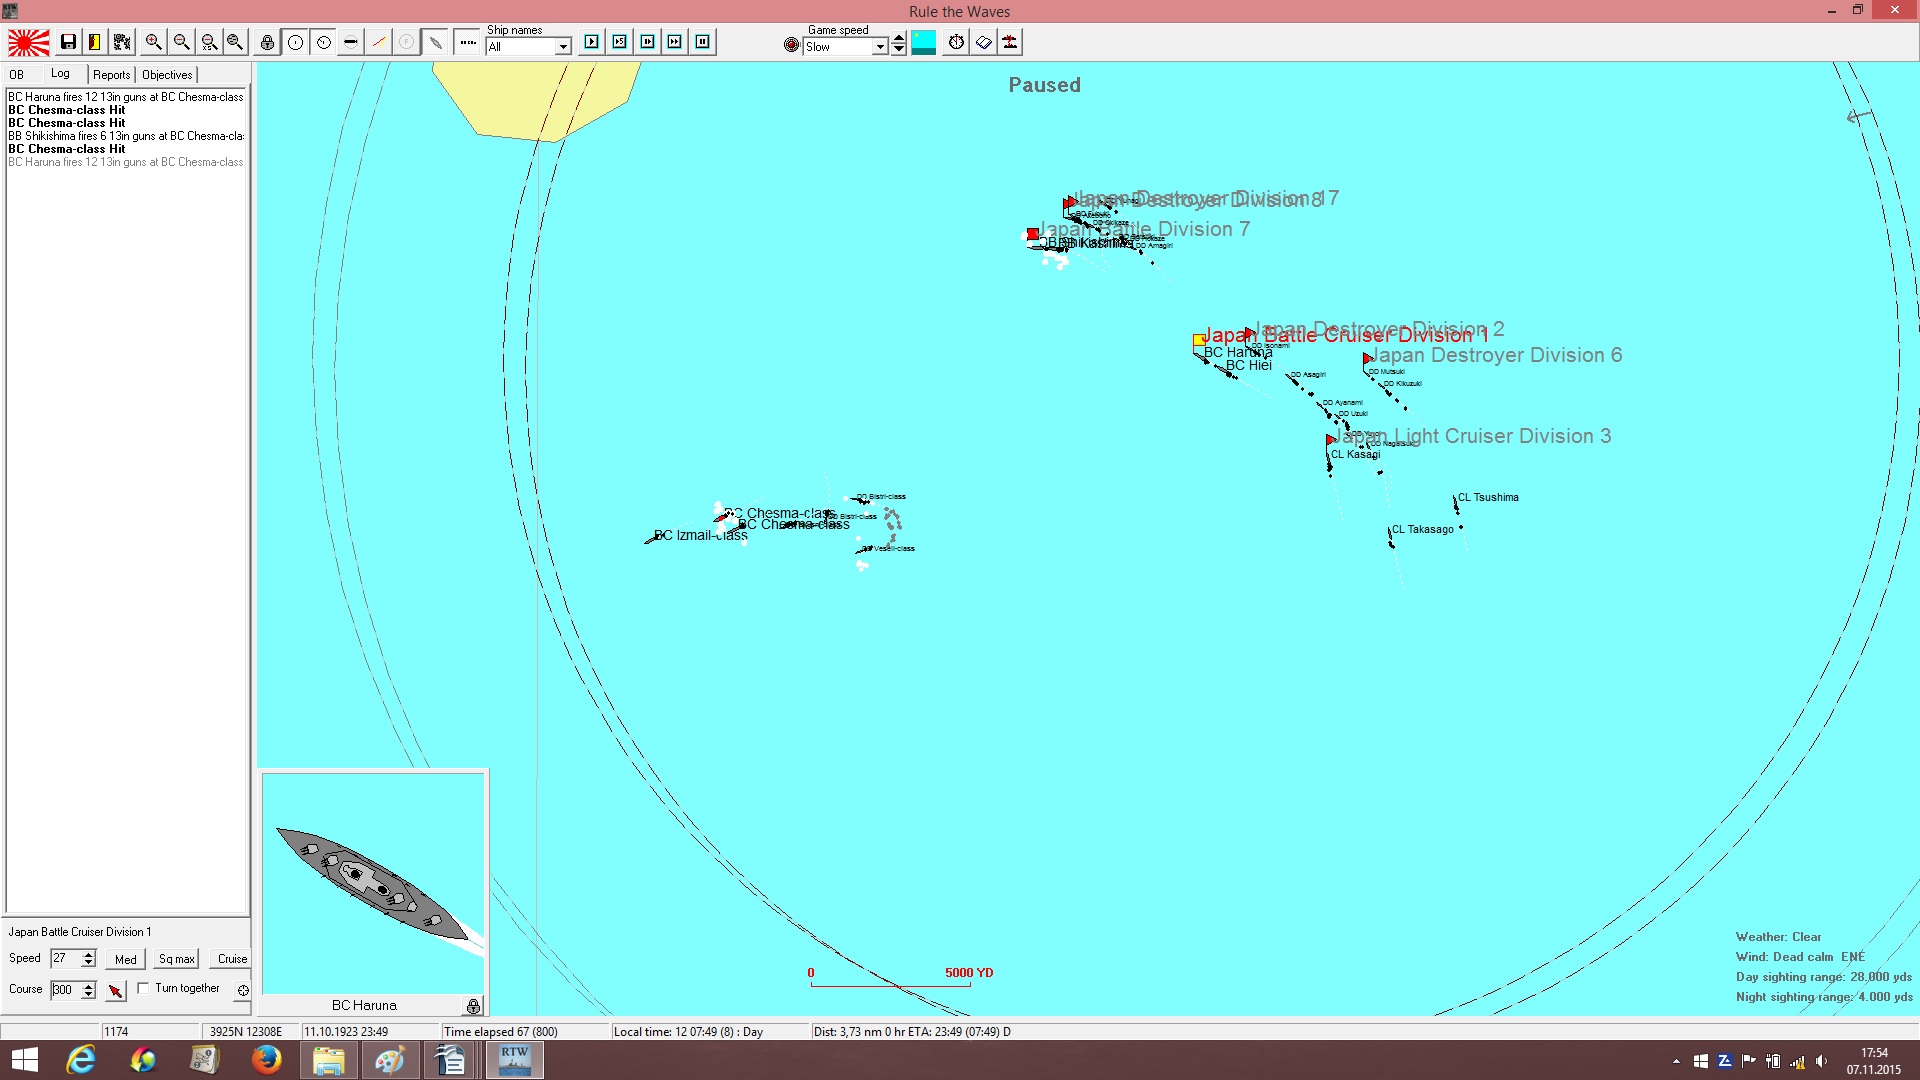
Task: Toggle the red-yellow course line button
Action: [x=379, y=42]
